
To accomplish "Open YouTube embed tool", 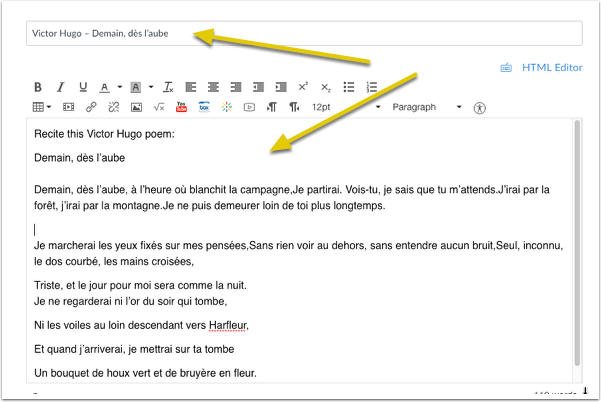I will 181,107.
